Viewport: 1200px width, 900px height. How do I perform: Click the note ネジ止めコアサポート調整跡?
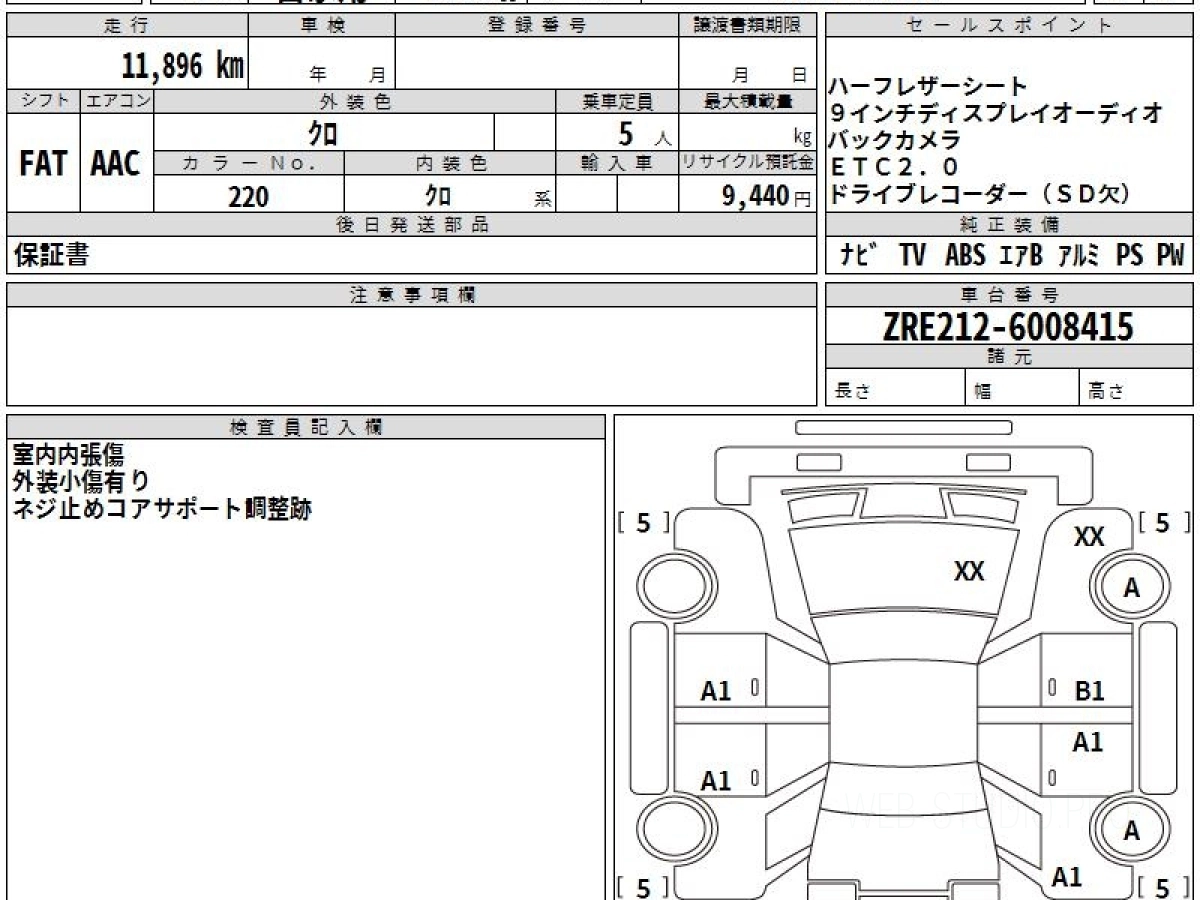point(162,508)
